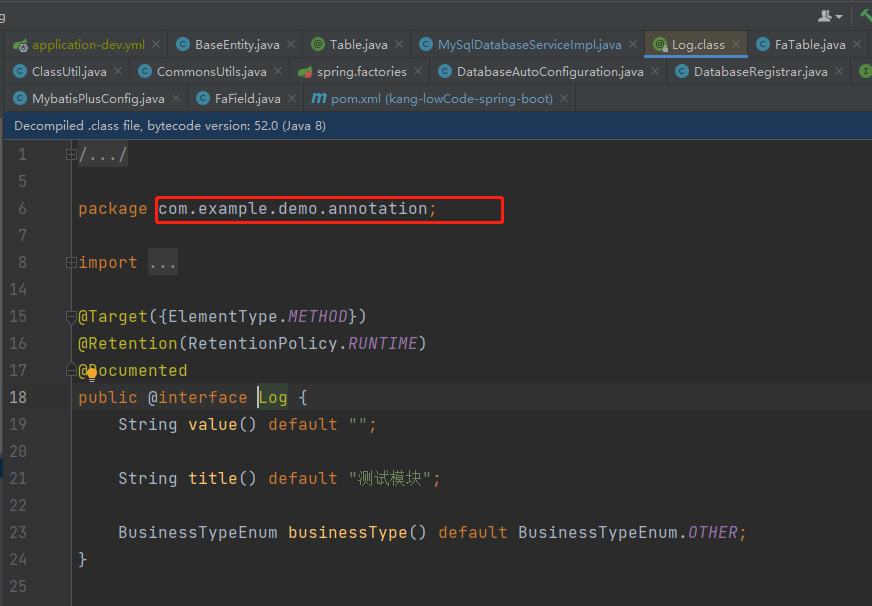Click the Log.class annotation icon
Screen dimensions: 872x606
pos(660,44)
